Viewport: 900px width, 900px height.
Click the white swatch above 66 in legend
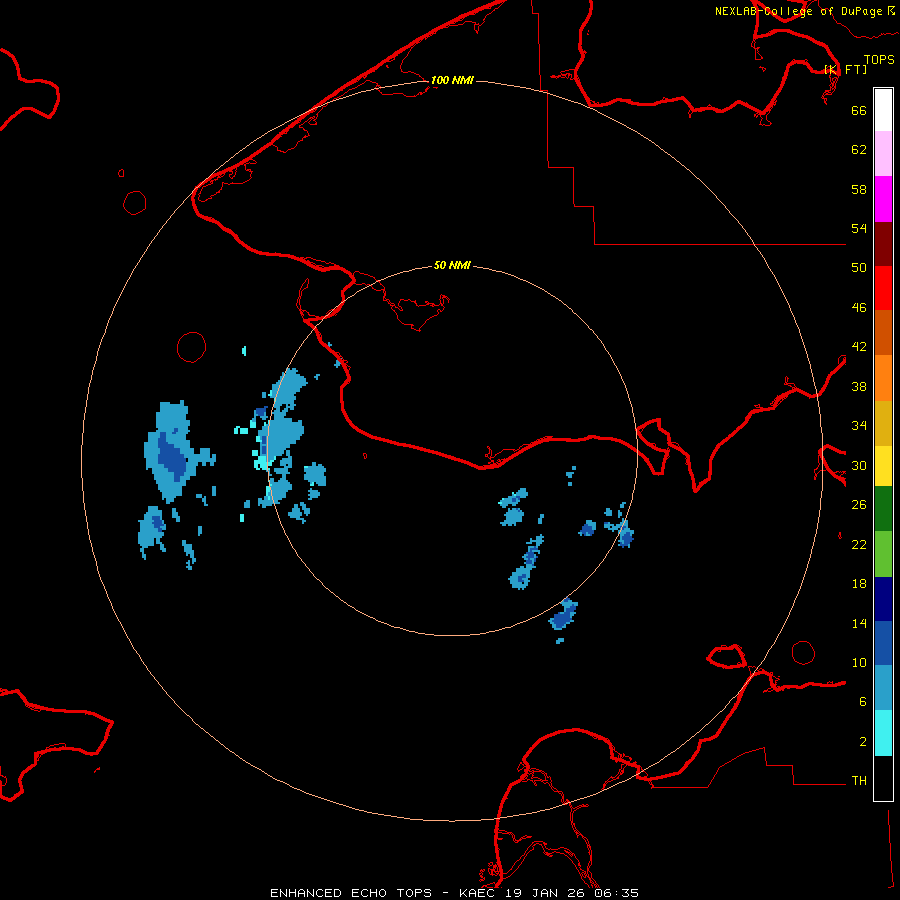(883, 110)
